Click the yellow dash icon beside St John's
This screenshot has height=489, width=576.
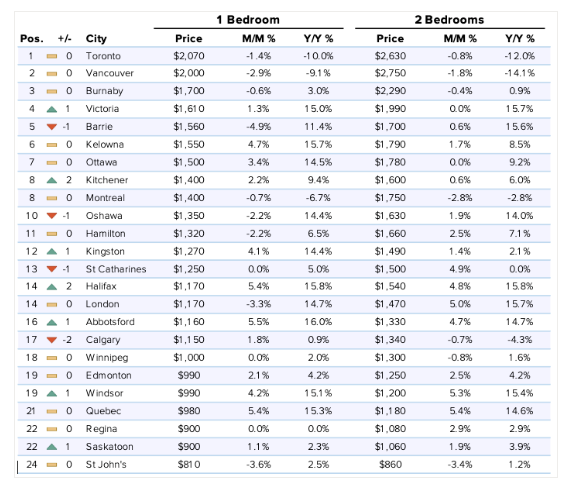click(52, 465)
